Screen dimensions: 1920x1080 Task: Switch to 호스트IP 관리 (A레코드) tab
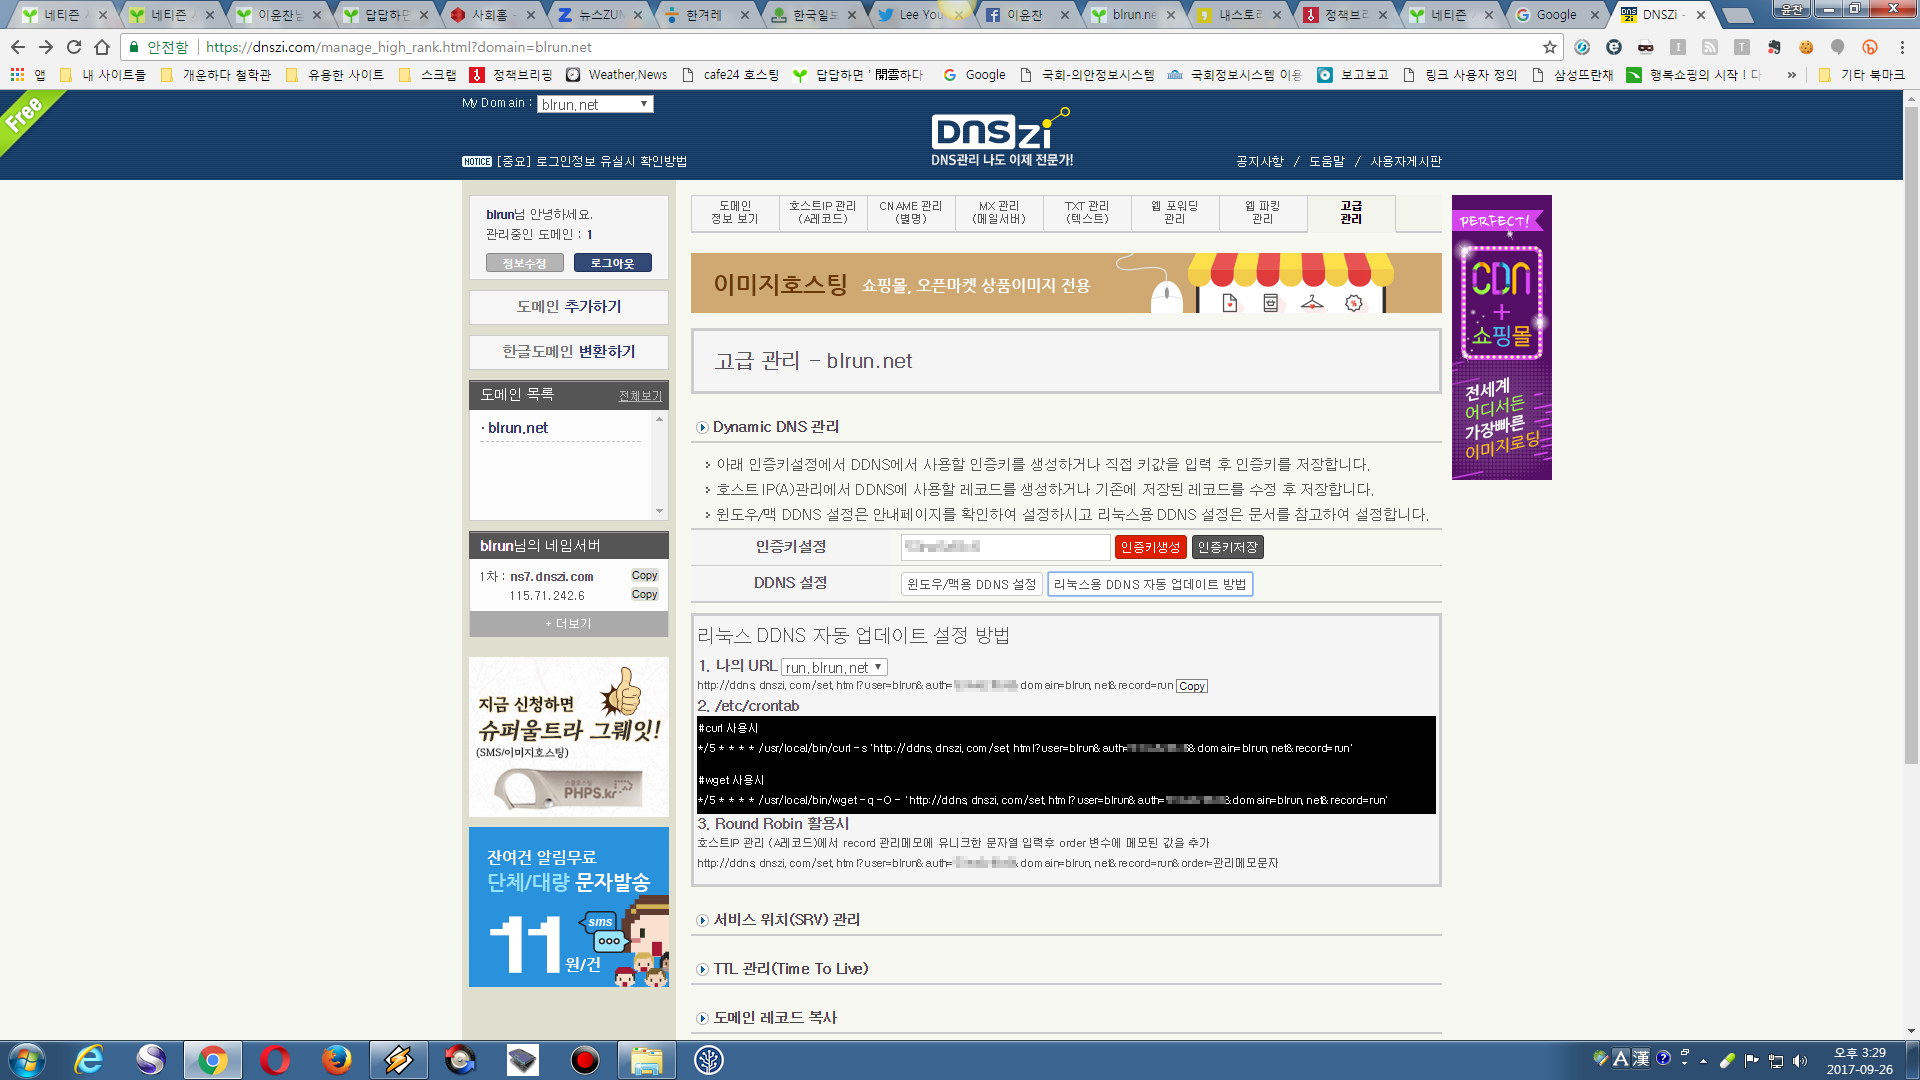pos(823,213)
